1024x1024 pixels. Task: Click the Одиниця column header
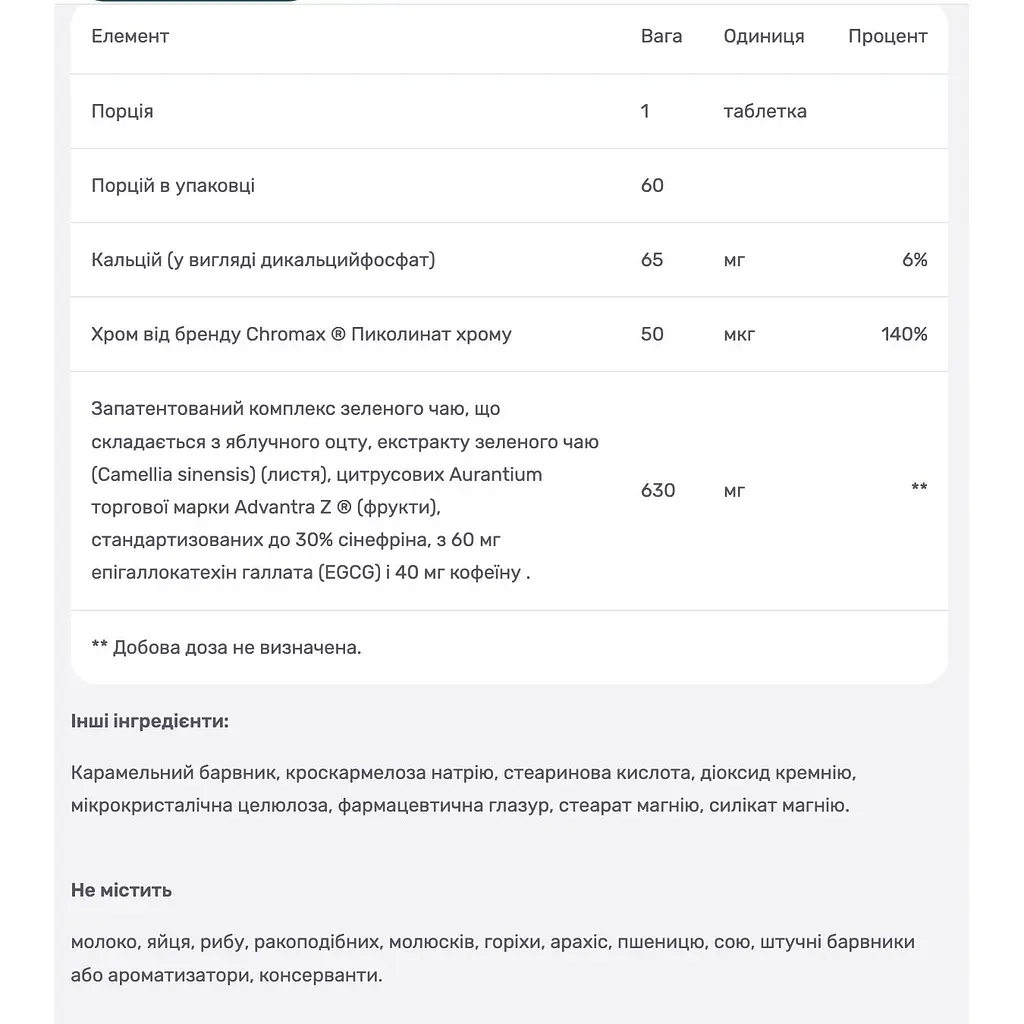pyautogui.click(x=763, y=37)
